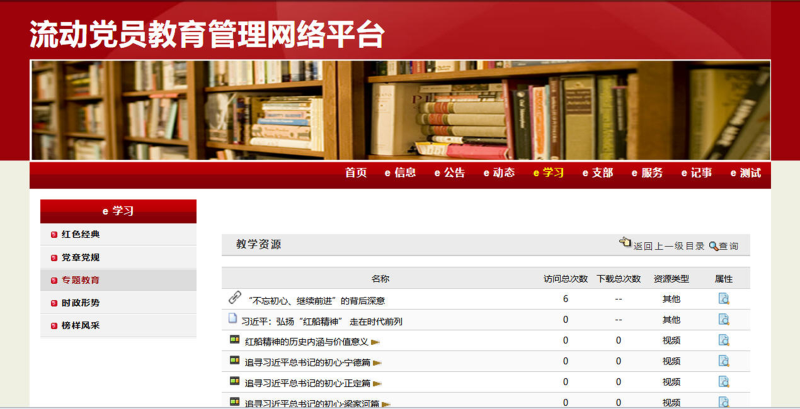Select 红色经典 in the sidebar
This screenshot has height=409, width=800.
tap(81, 235)
